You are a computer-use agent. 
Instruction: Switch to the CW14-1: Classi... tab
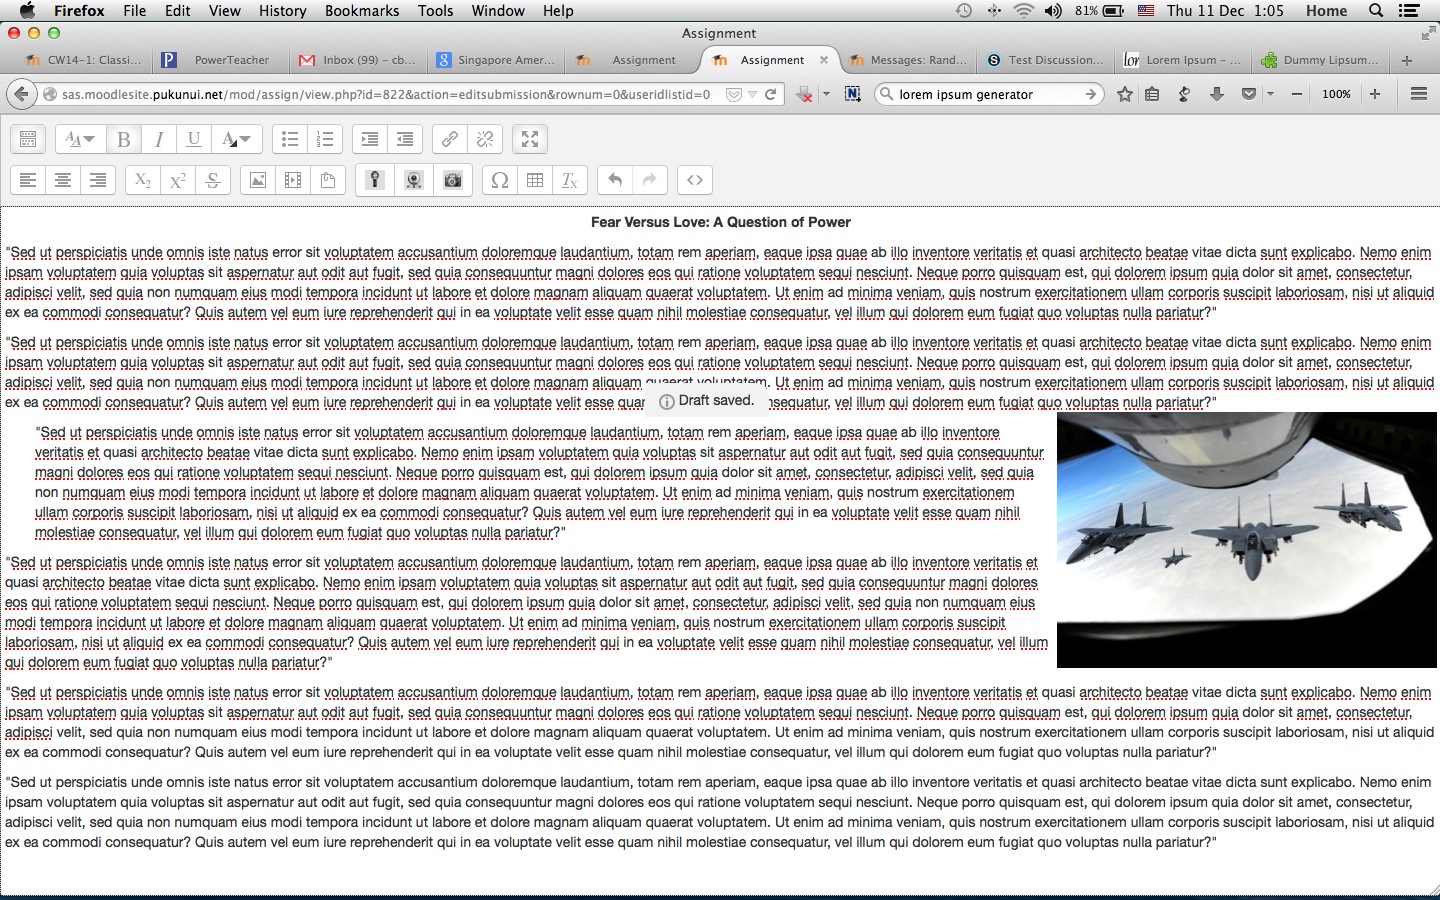point(82,60)
